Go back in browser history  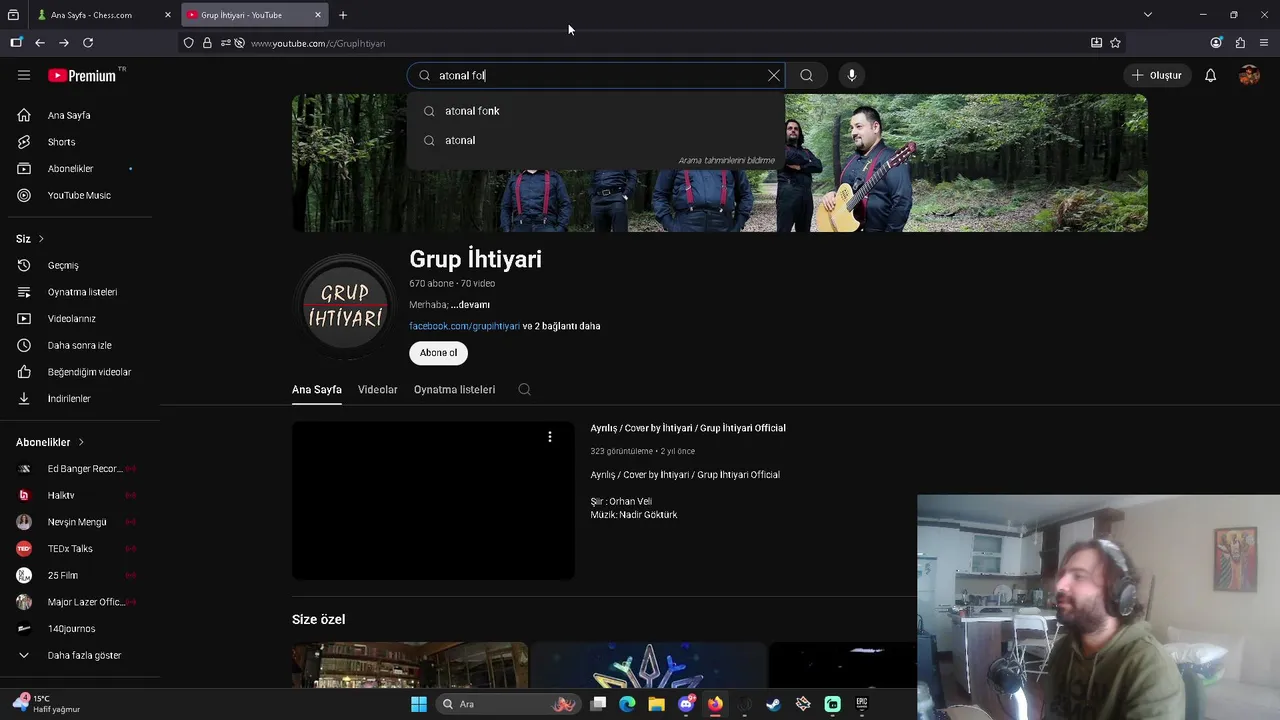click(x=40, y=43)
